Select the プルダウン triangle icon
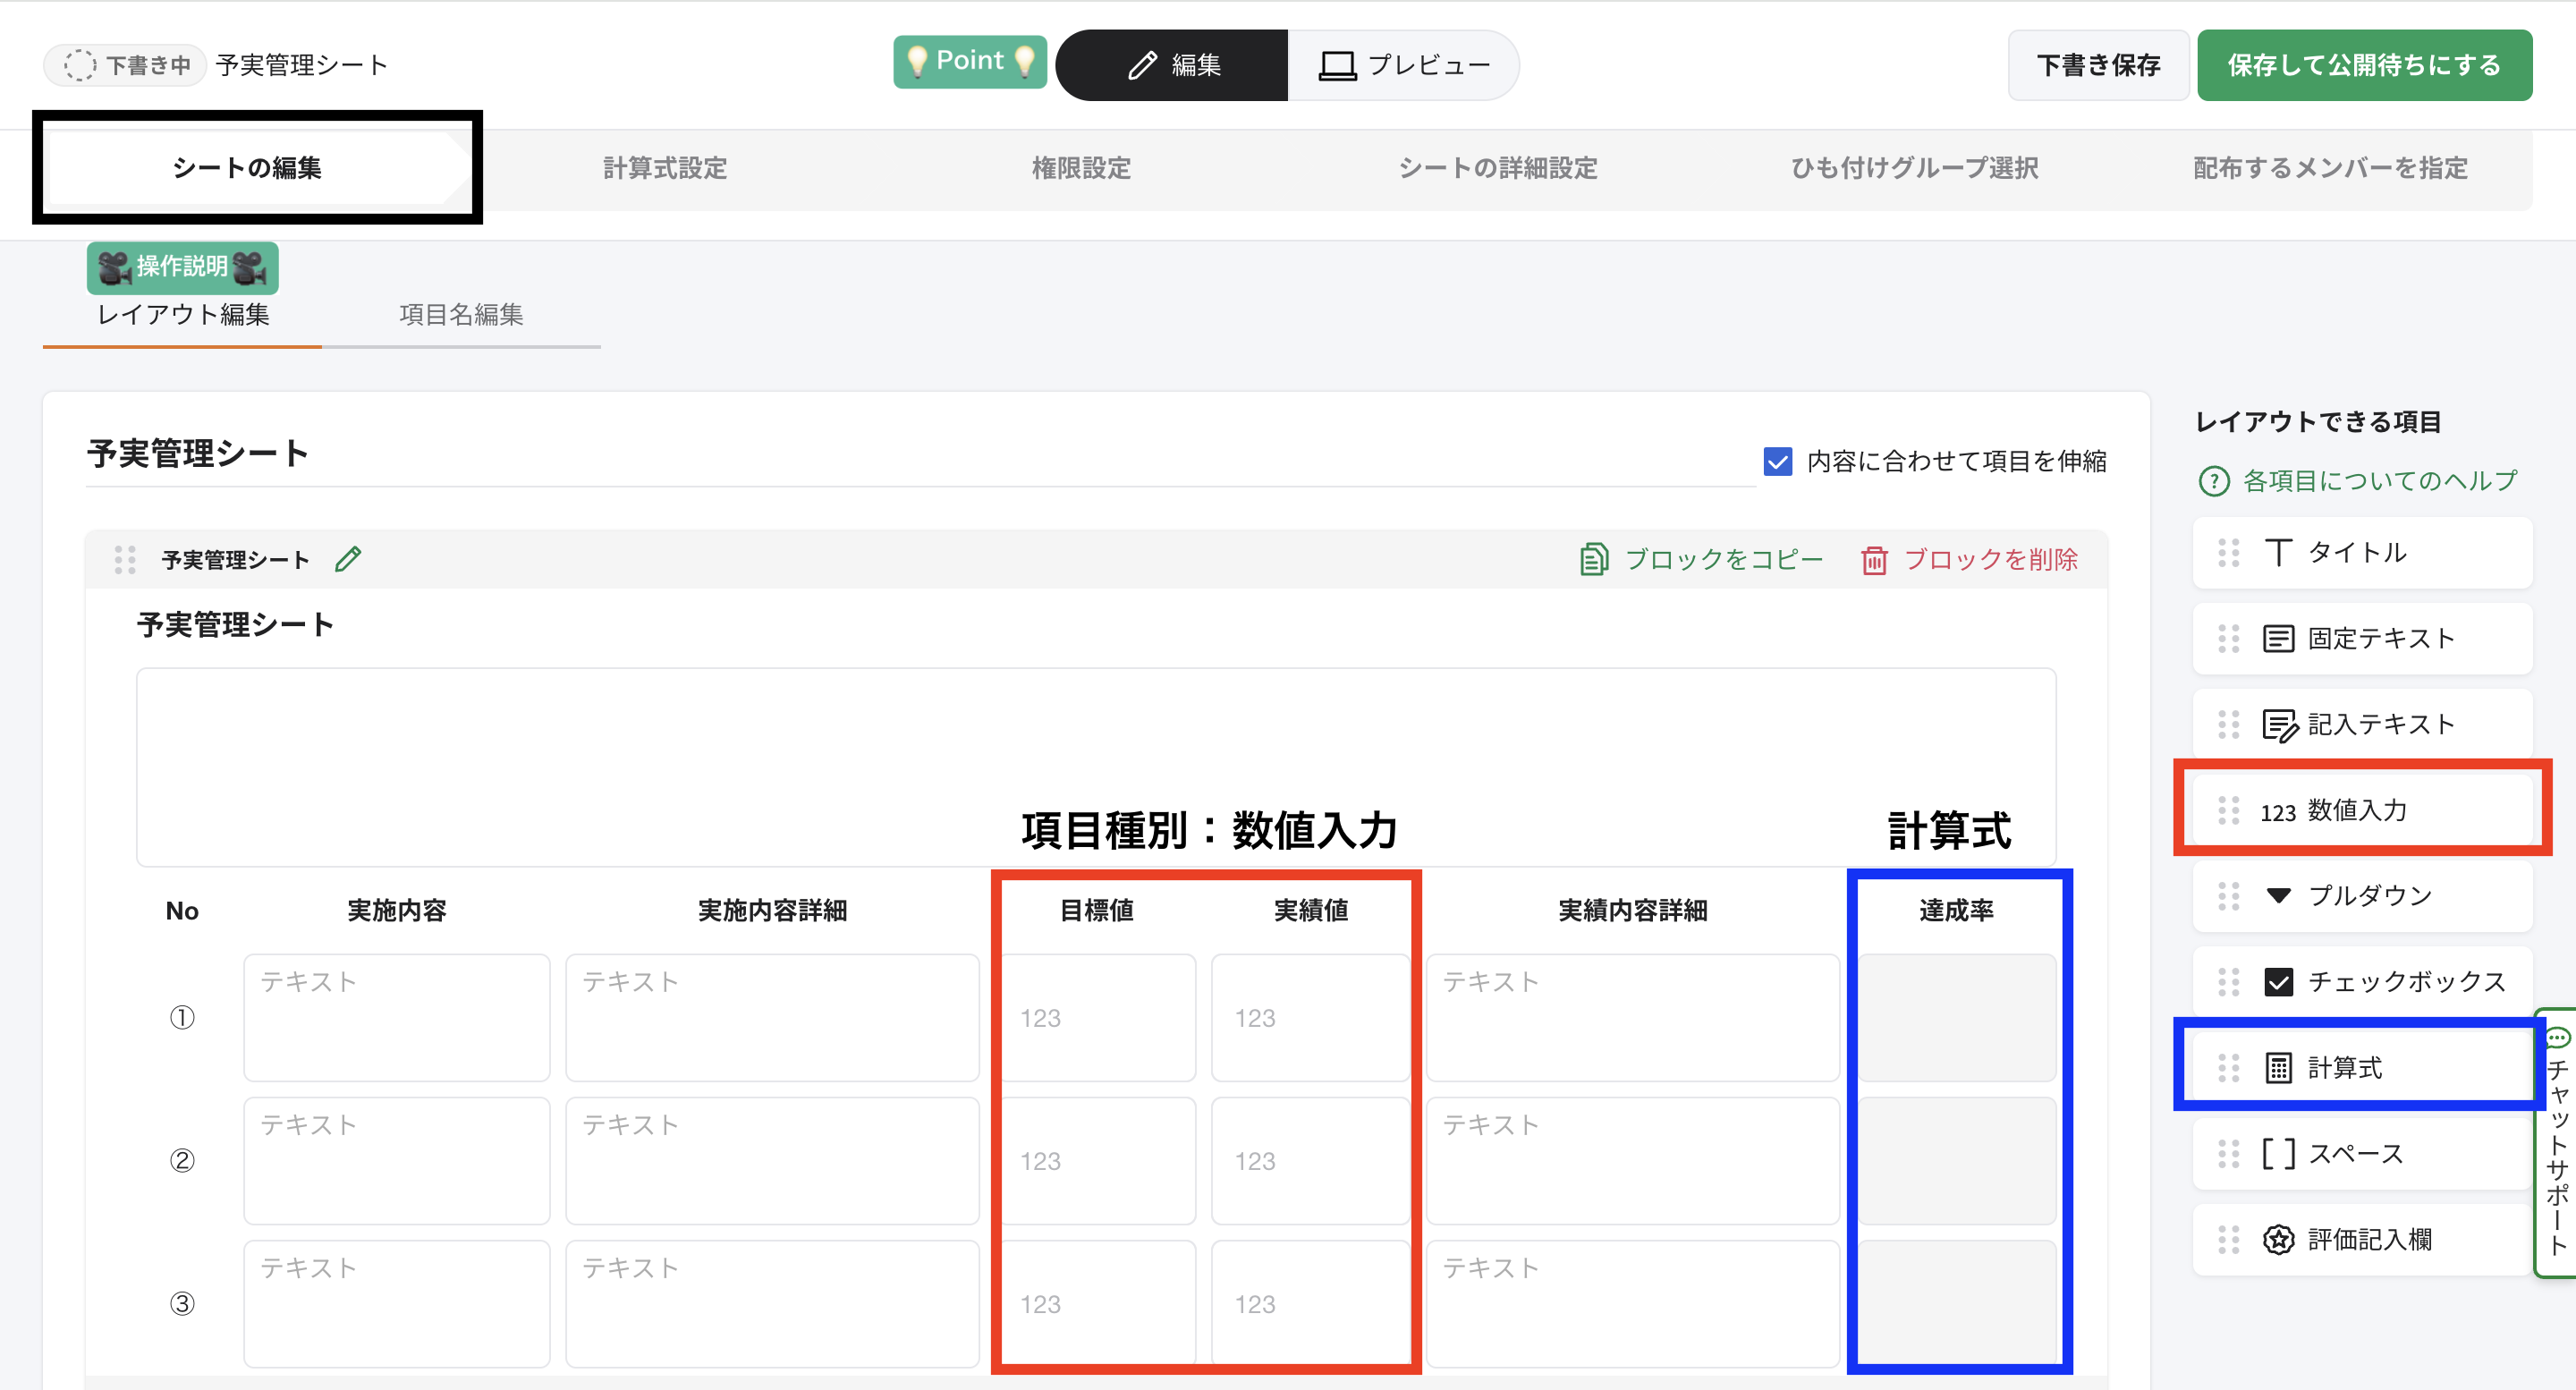The image size is (2576, 1390). point(2278,896)
